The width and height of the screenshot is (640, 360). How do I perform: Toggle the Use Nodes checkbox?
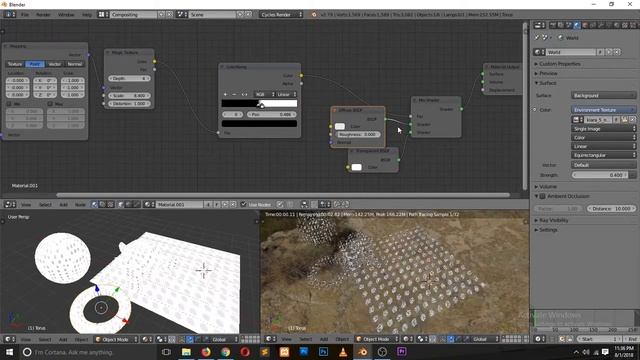tap(243, 204)
